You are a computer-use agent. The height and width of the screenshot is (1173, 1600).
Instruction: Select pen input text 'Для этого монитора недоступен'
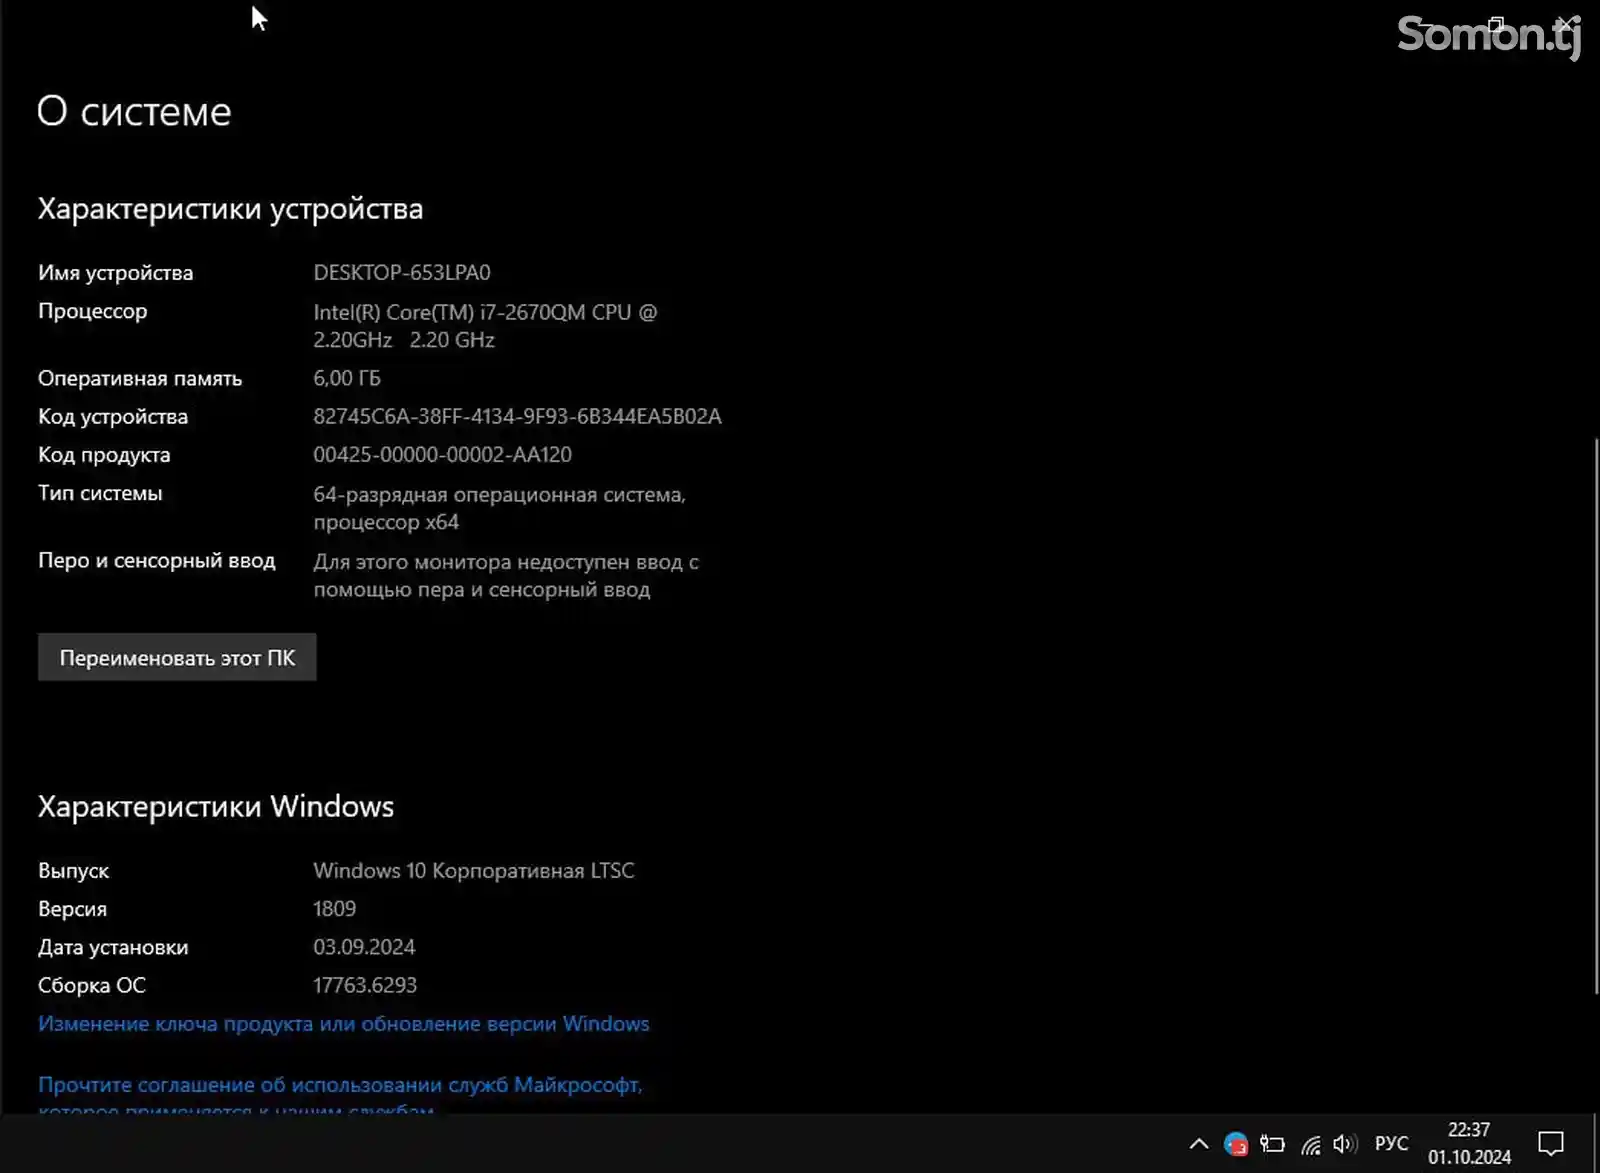tap(506, 576)
